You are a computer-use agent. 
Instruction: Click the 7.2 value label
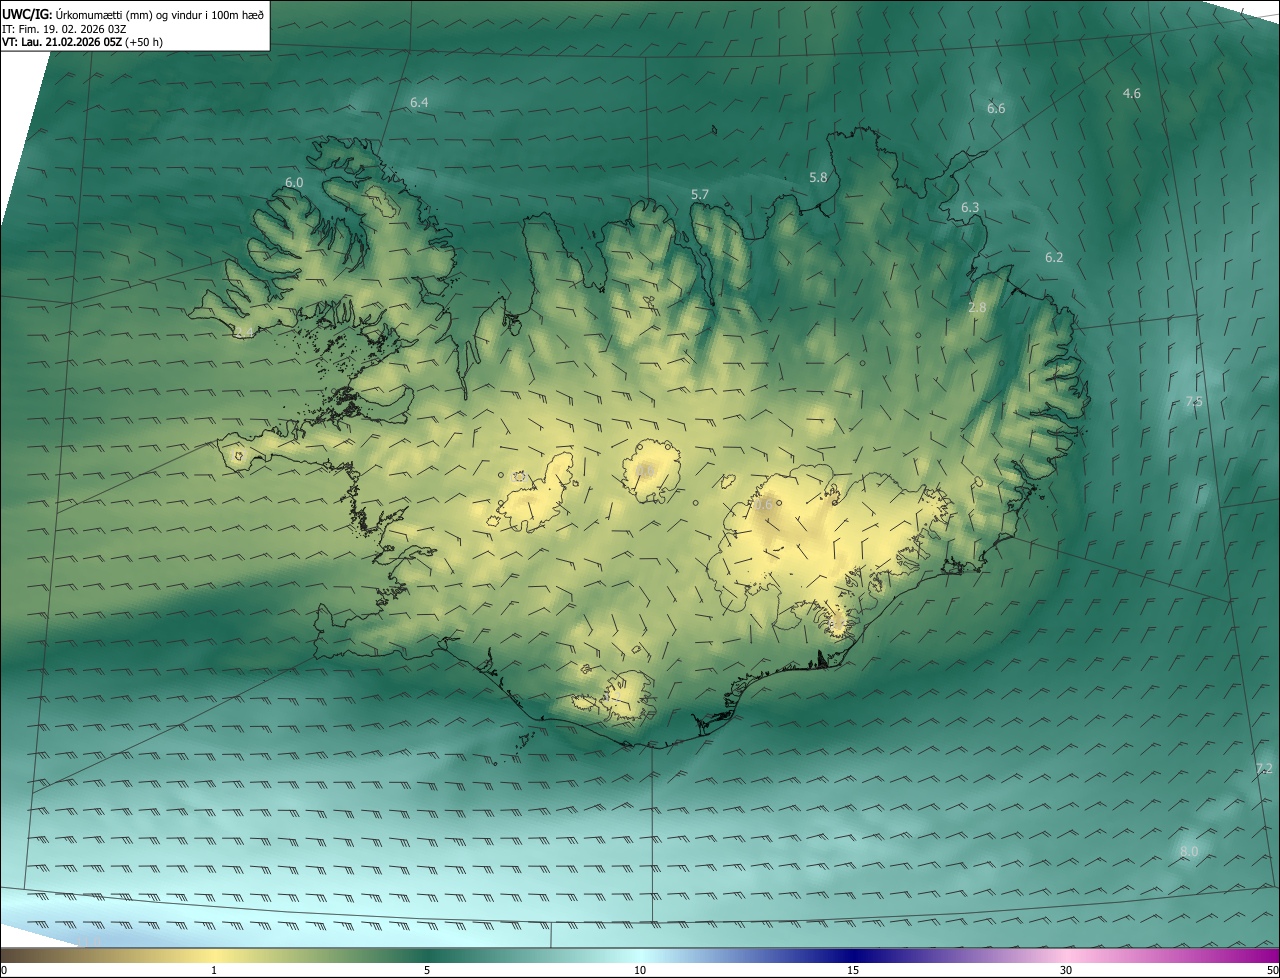click(1264, 768)
